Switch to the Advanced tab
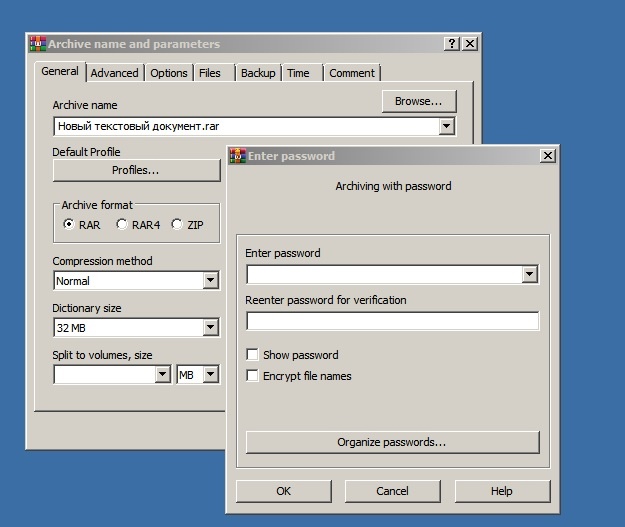The height and width of the screenshot is (527, 625). [x=115, y=73]
